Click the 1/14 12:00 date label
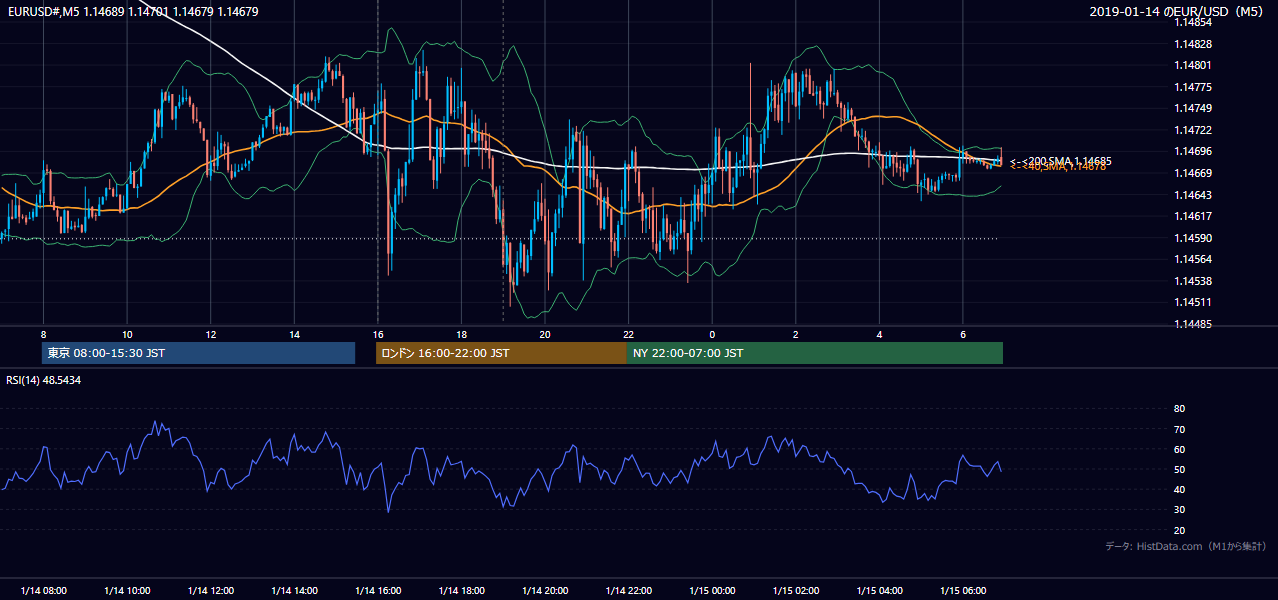The image size is (1278, 600). point(210,591)
